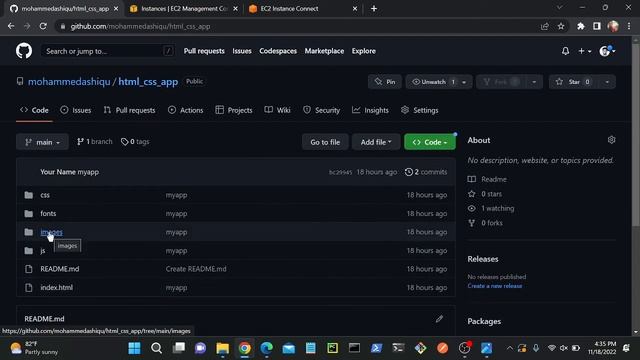Click the index.html file icon
This screenshot has height=360, width=640.
click(29, 288)
